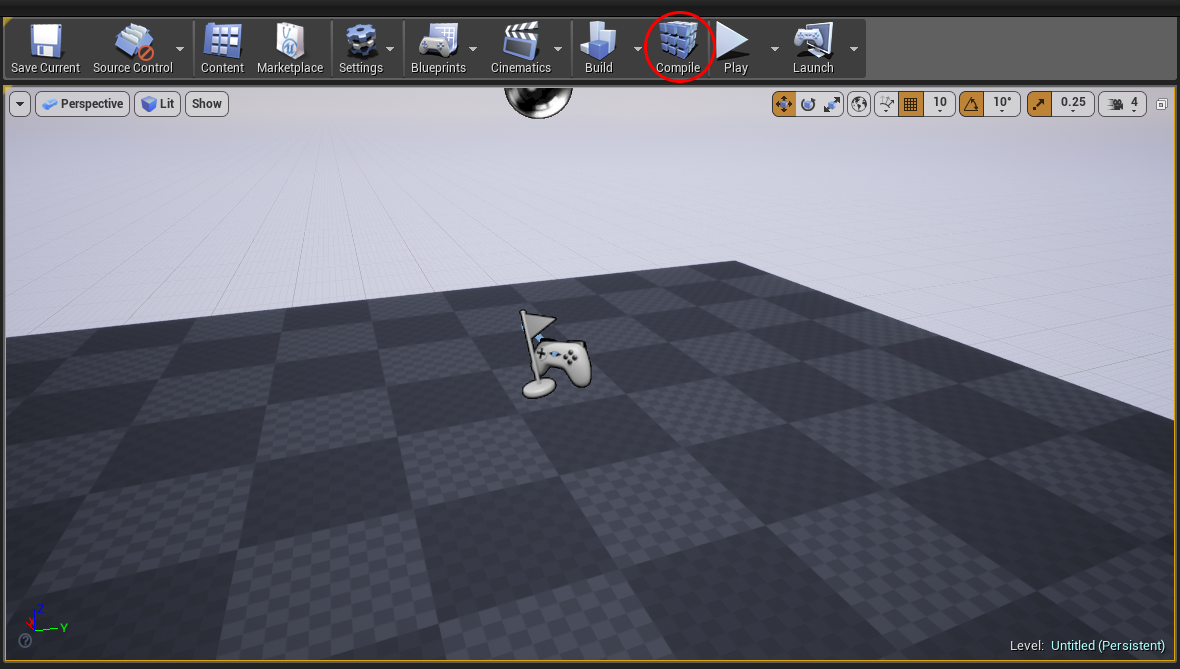
Task: Select the scale gizmo mode
Action: click(832, 104)
